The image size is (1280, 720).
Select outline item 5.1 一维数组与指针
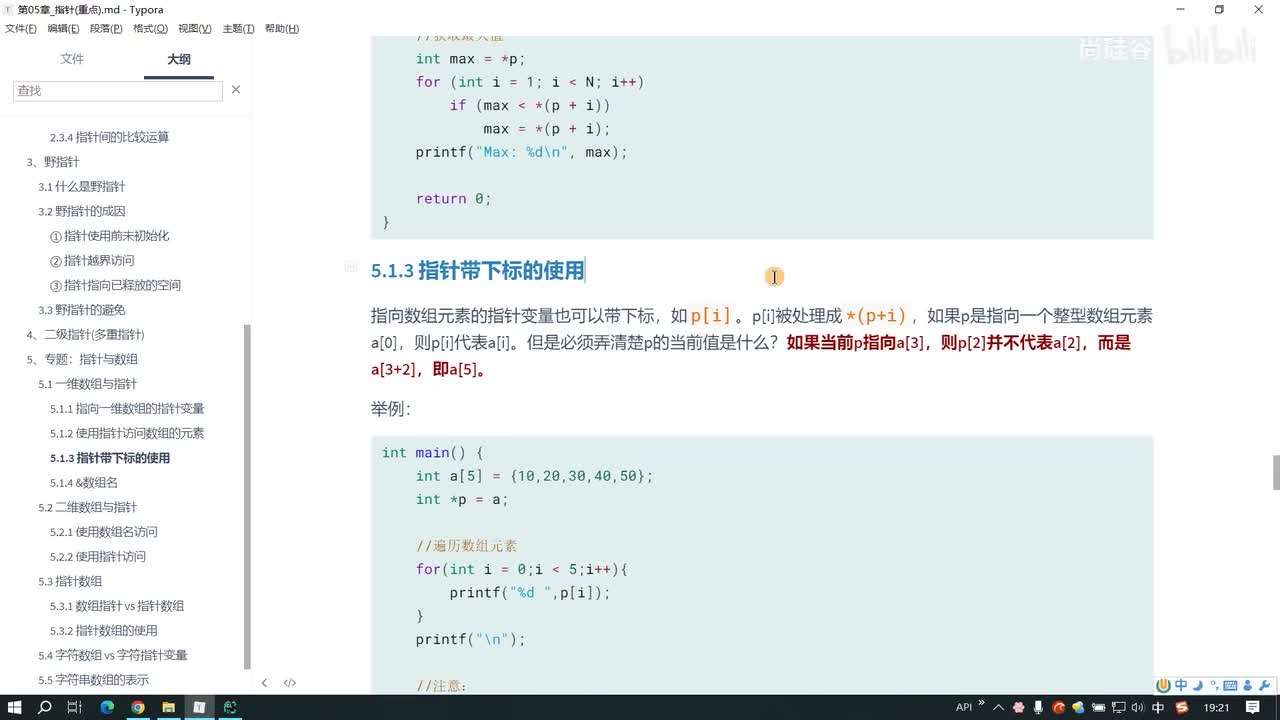tap(88, 384)
